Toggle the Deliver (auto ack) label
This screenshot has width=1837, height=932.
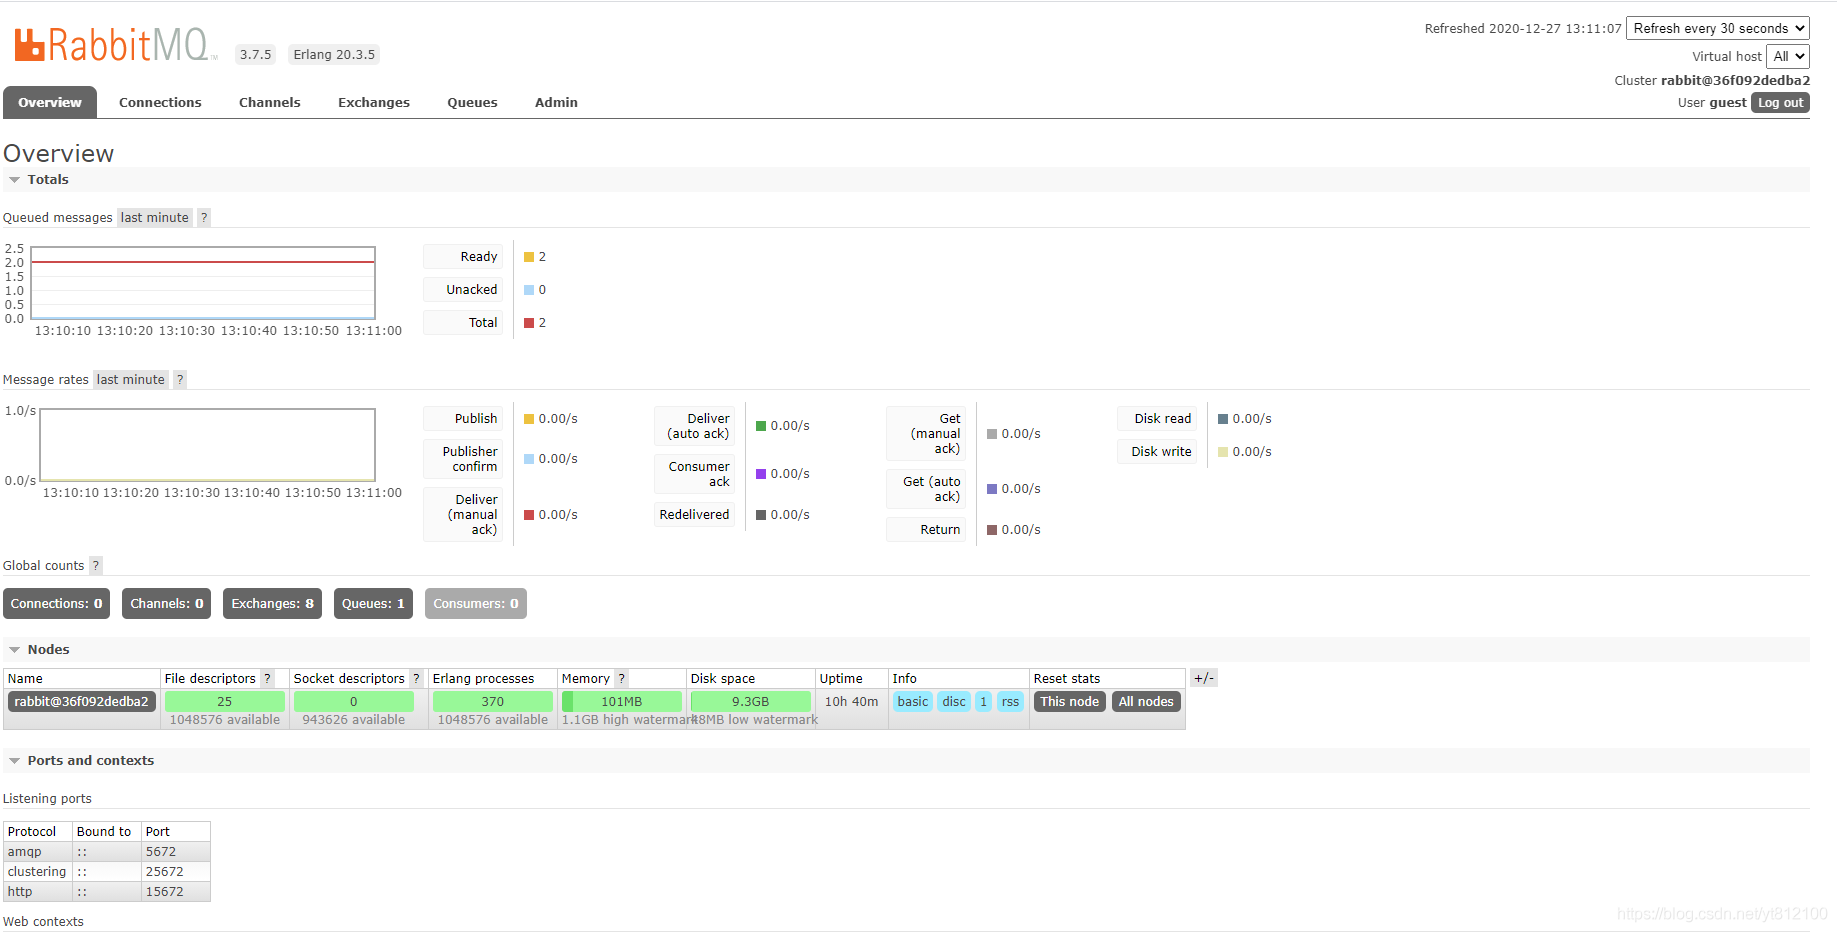pyautogui.click(x=695, y=426)
